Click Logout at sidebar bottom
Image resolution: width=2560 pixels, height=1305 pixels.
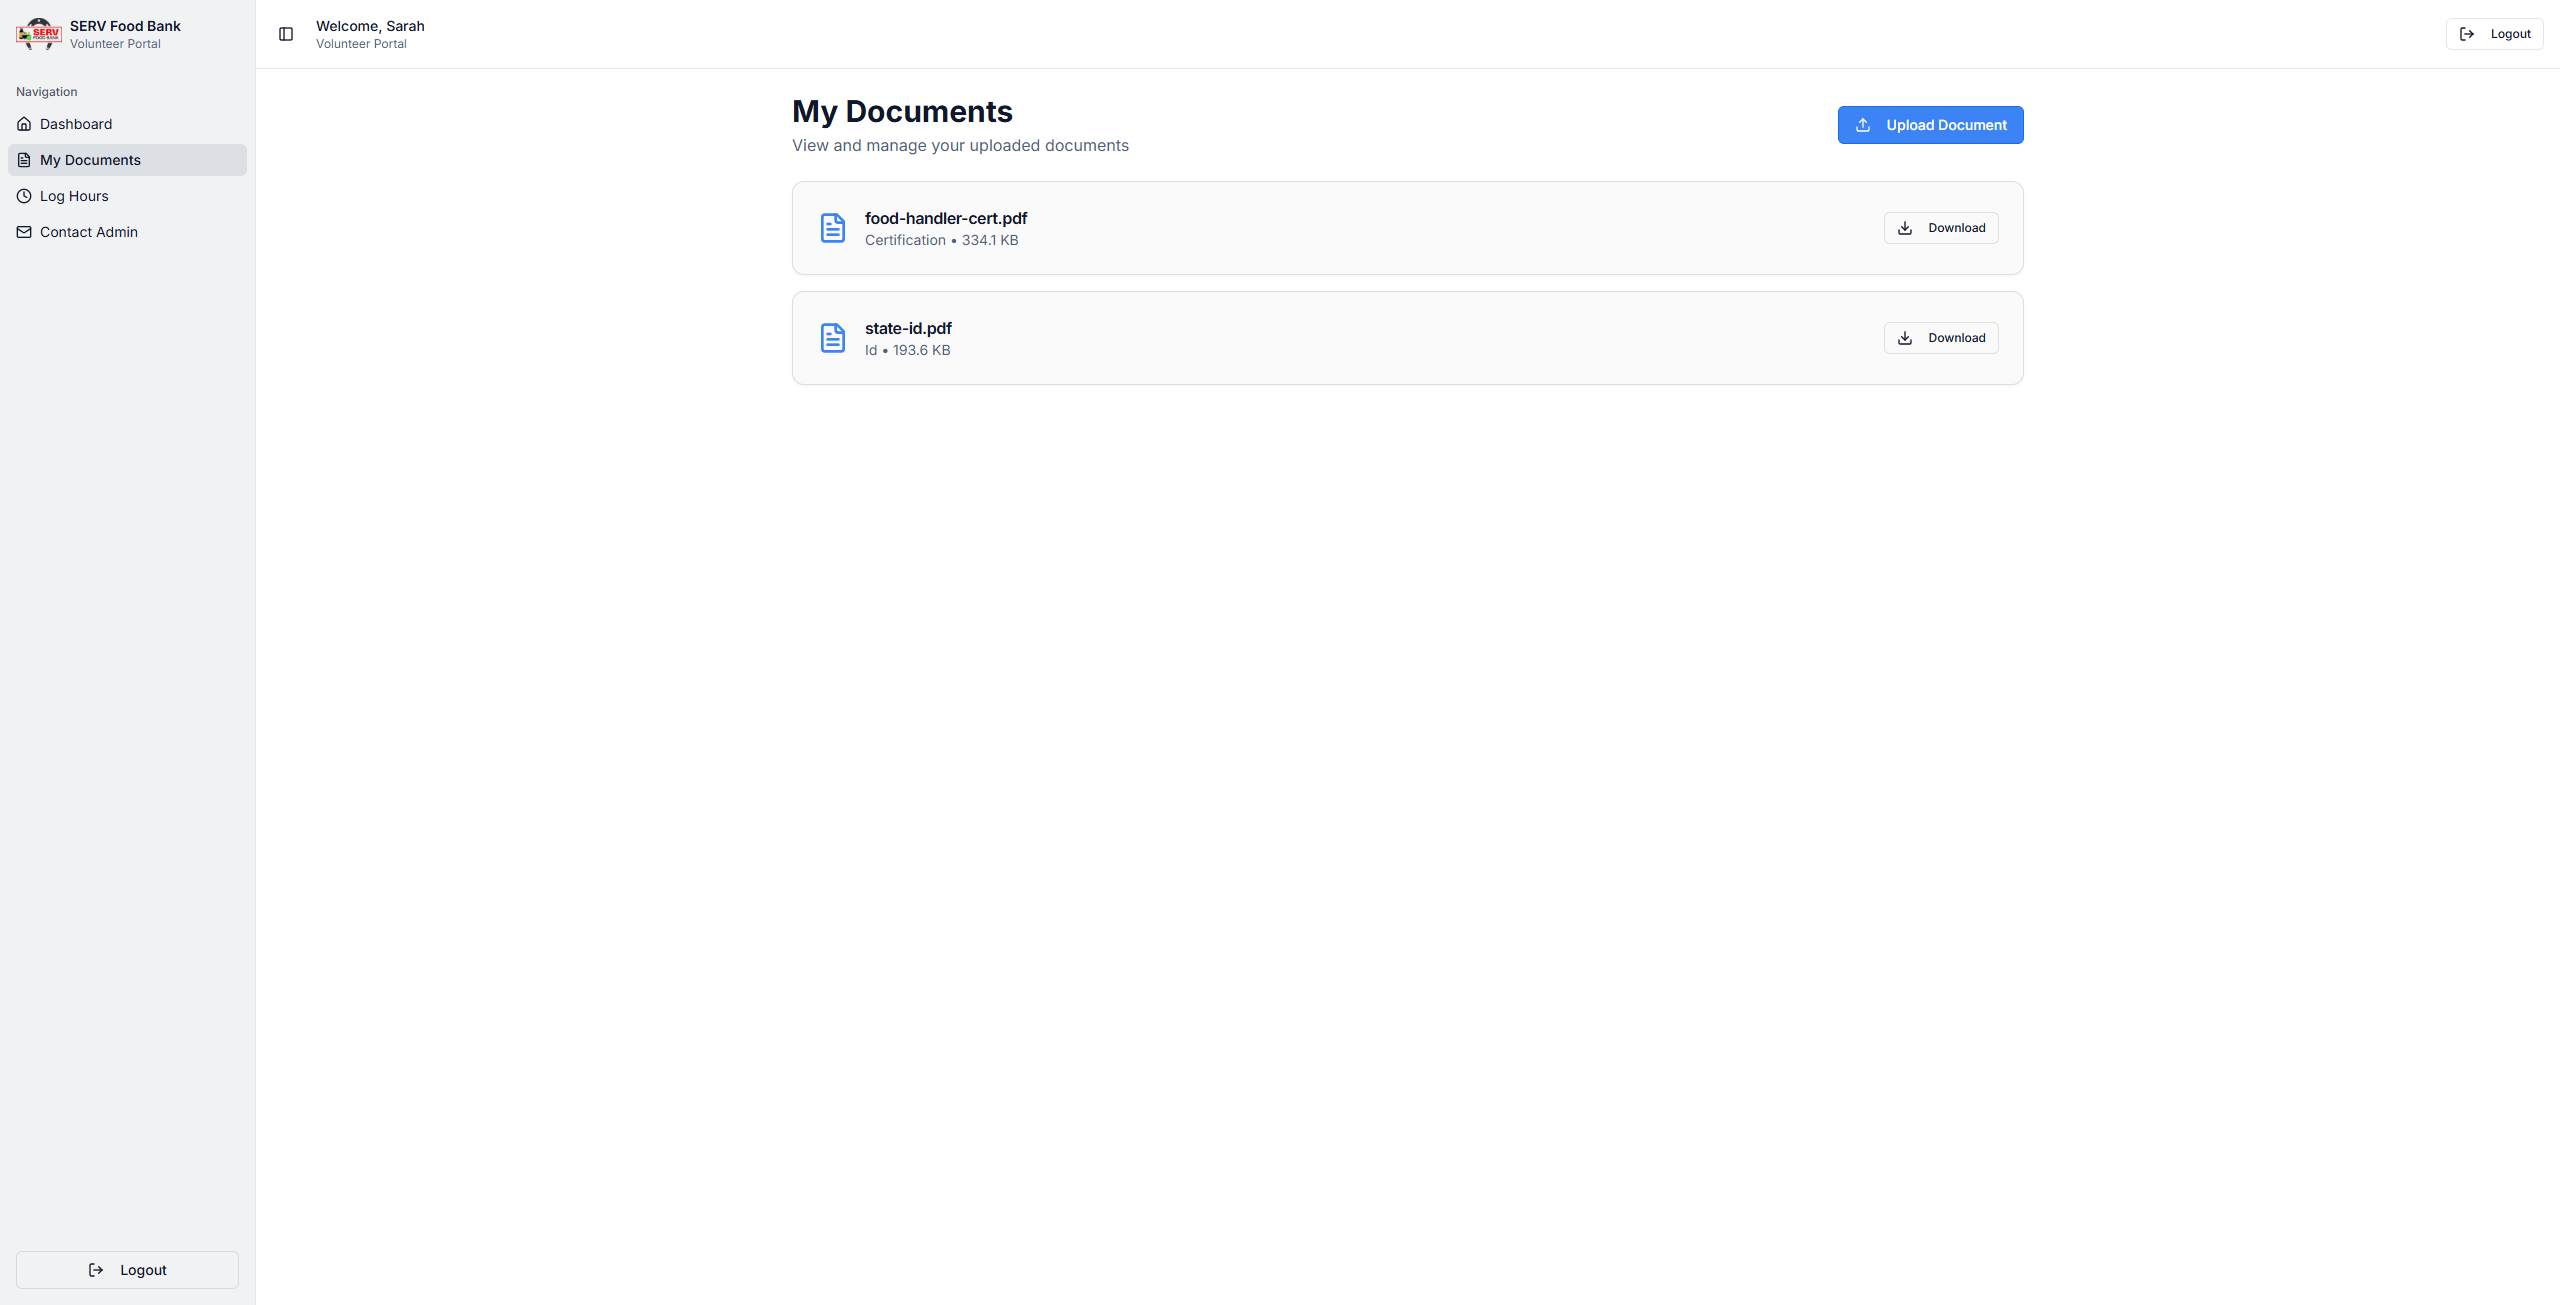click(127, 1270)
